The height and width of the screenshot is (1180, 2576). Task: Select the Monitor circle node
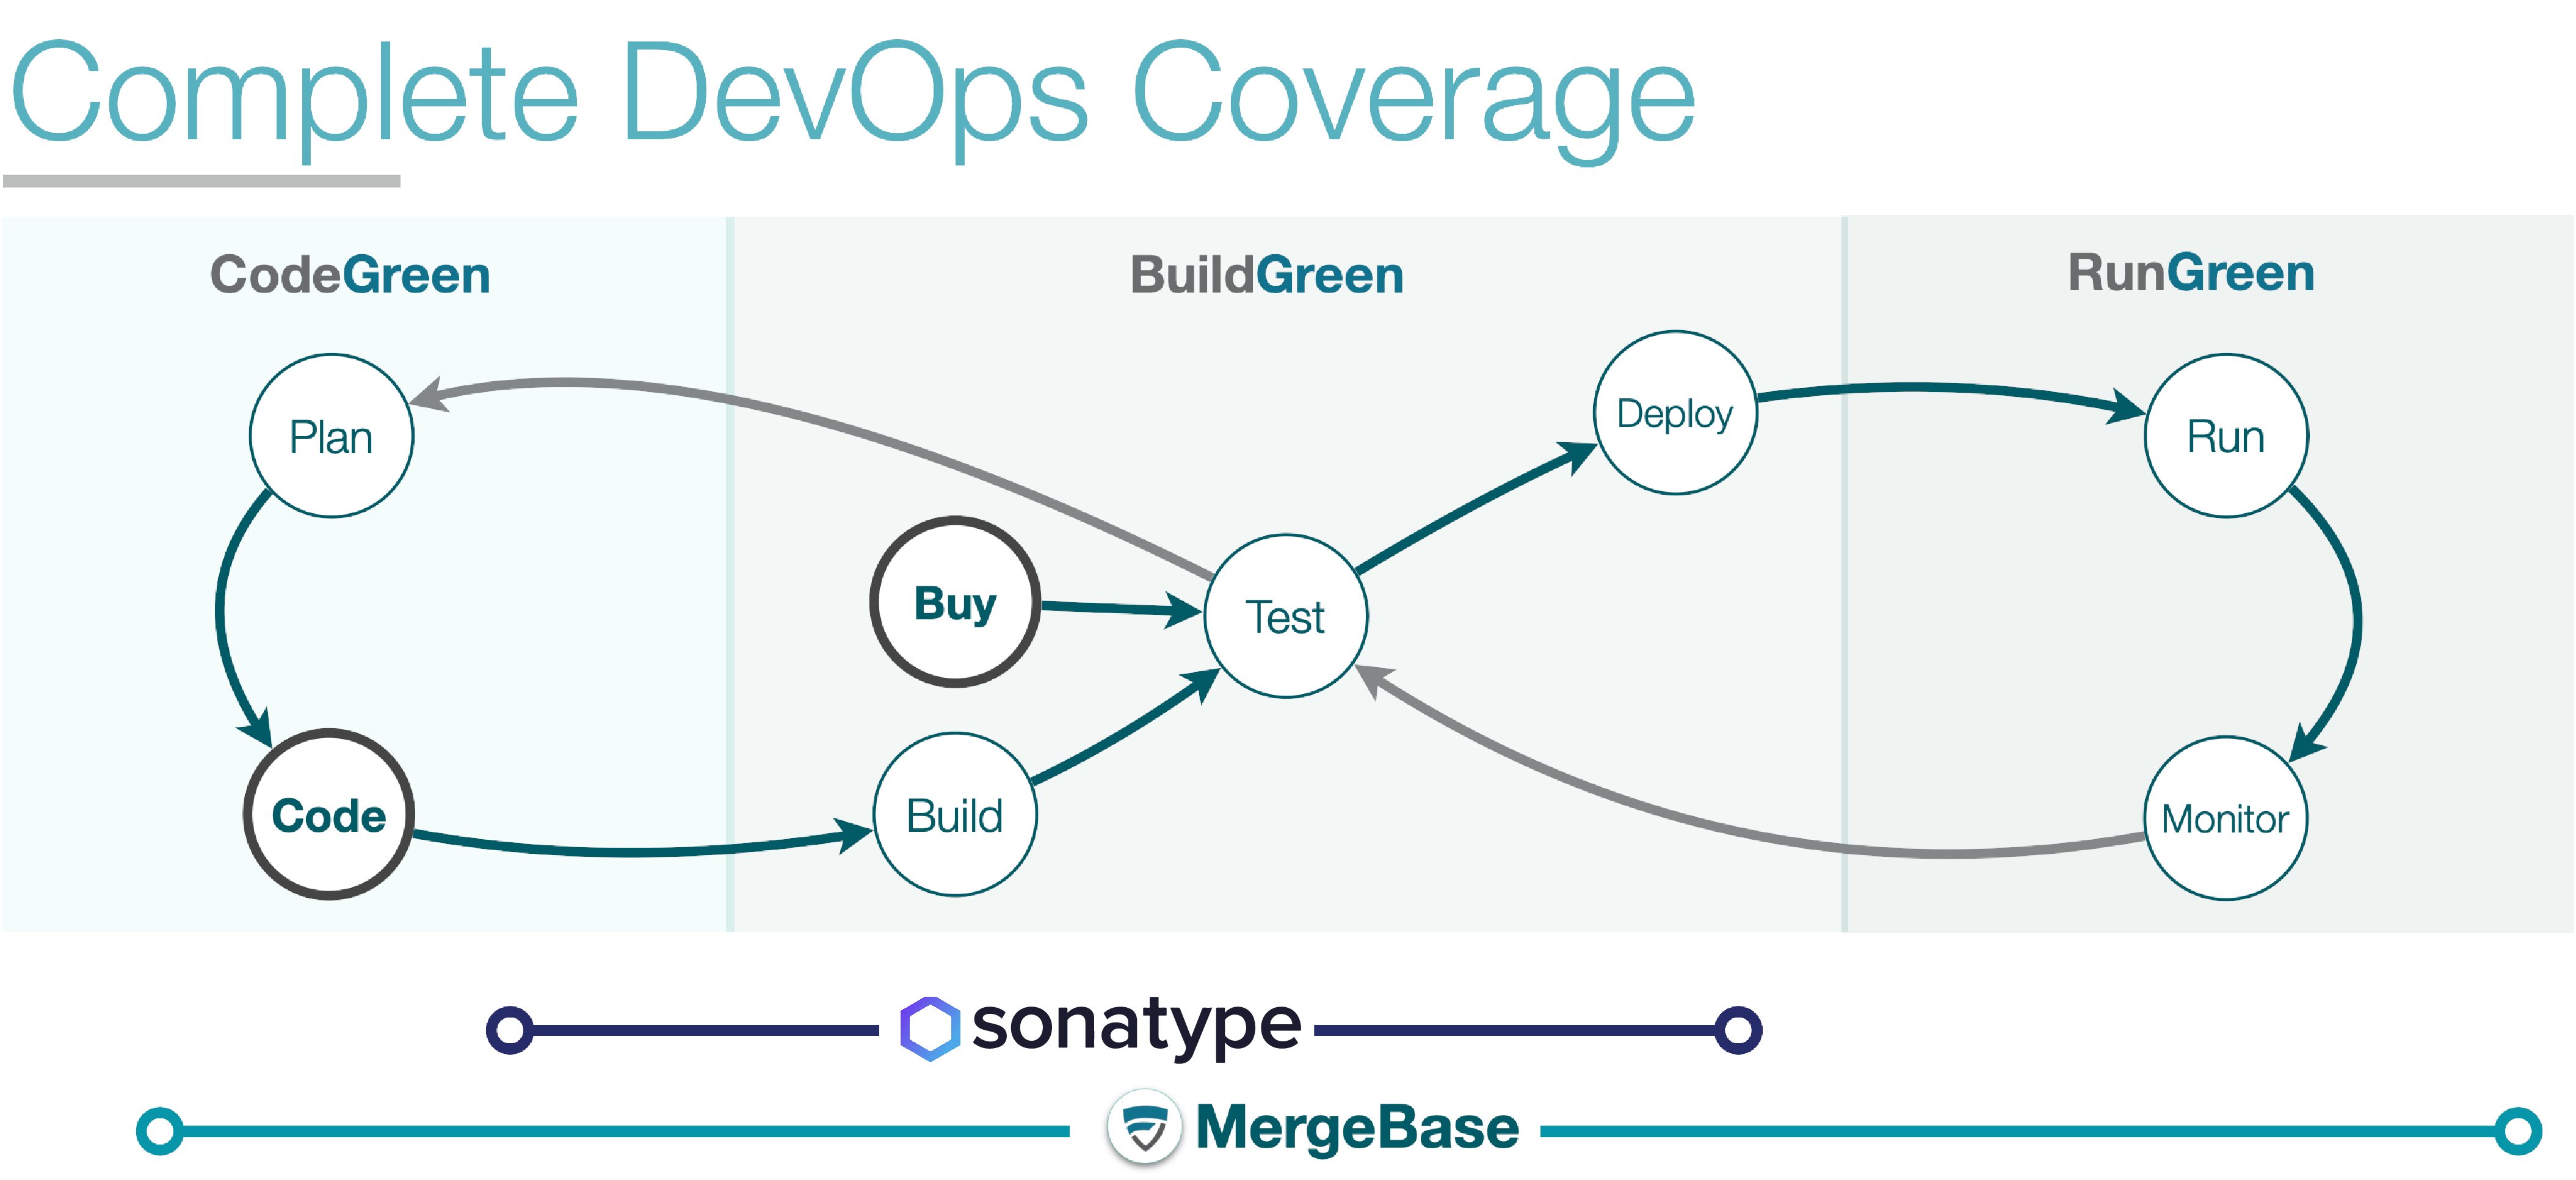(2225, 818)
